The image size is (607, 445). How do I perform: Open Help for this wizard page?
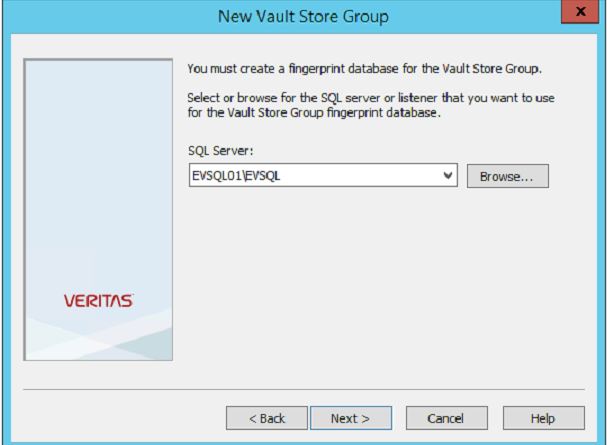pyautogui.click(x=529, y=417)
